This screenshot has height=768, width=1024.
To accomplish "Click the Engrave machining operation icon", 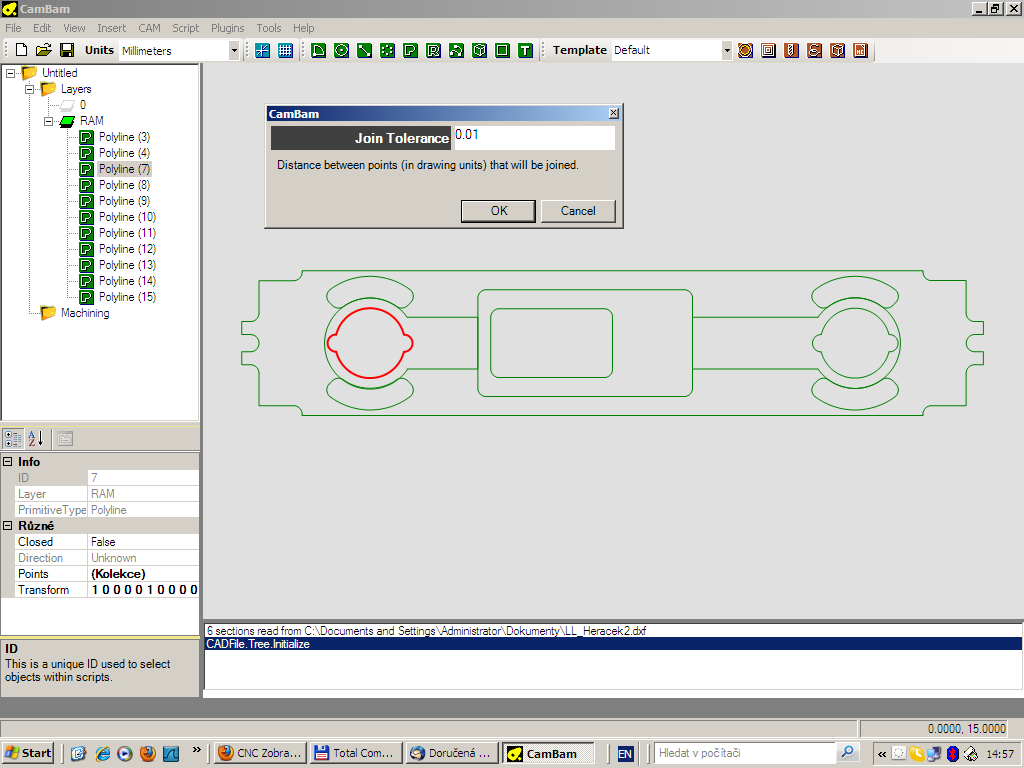I will pos(815,50).
